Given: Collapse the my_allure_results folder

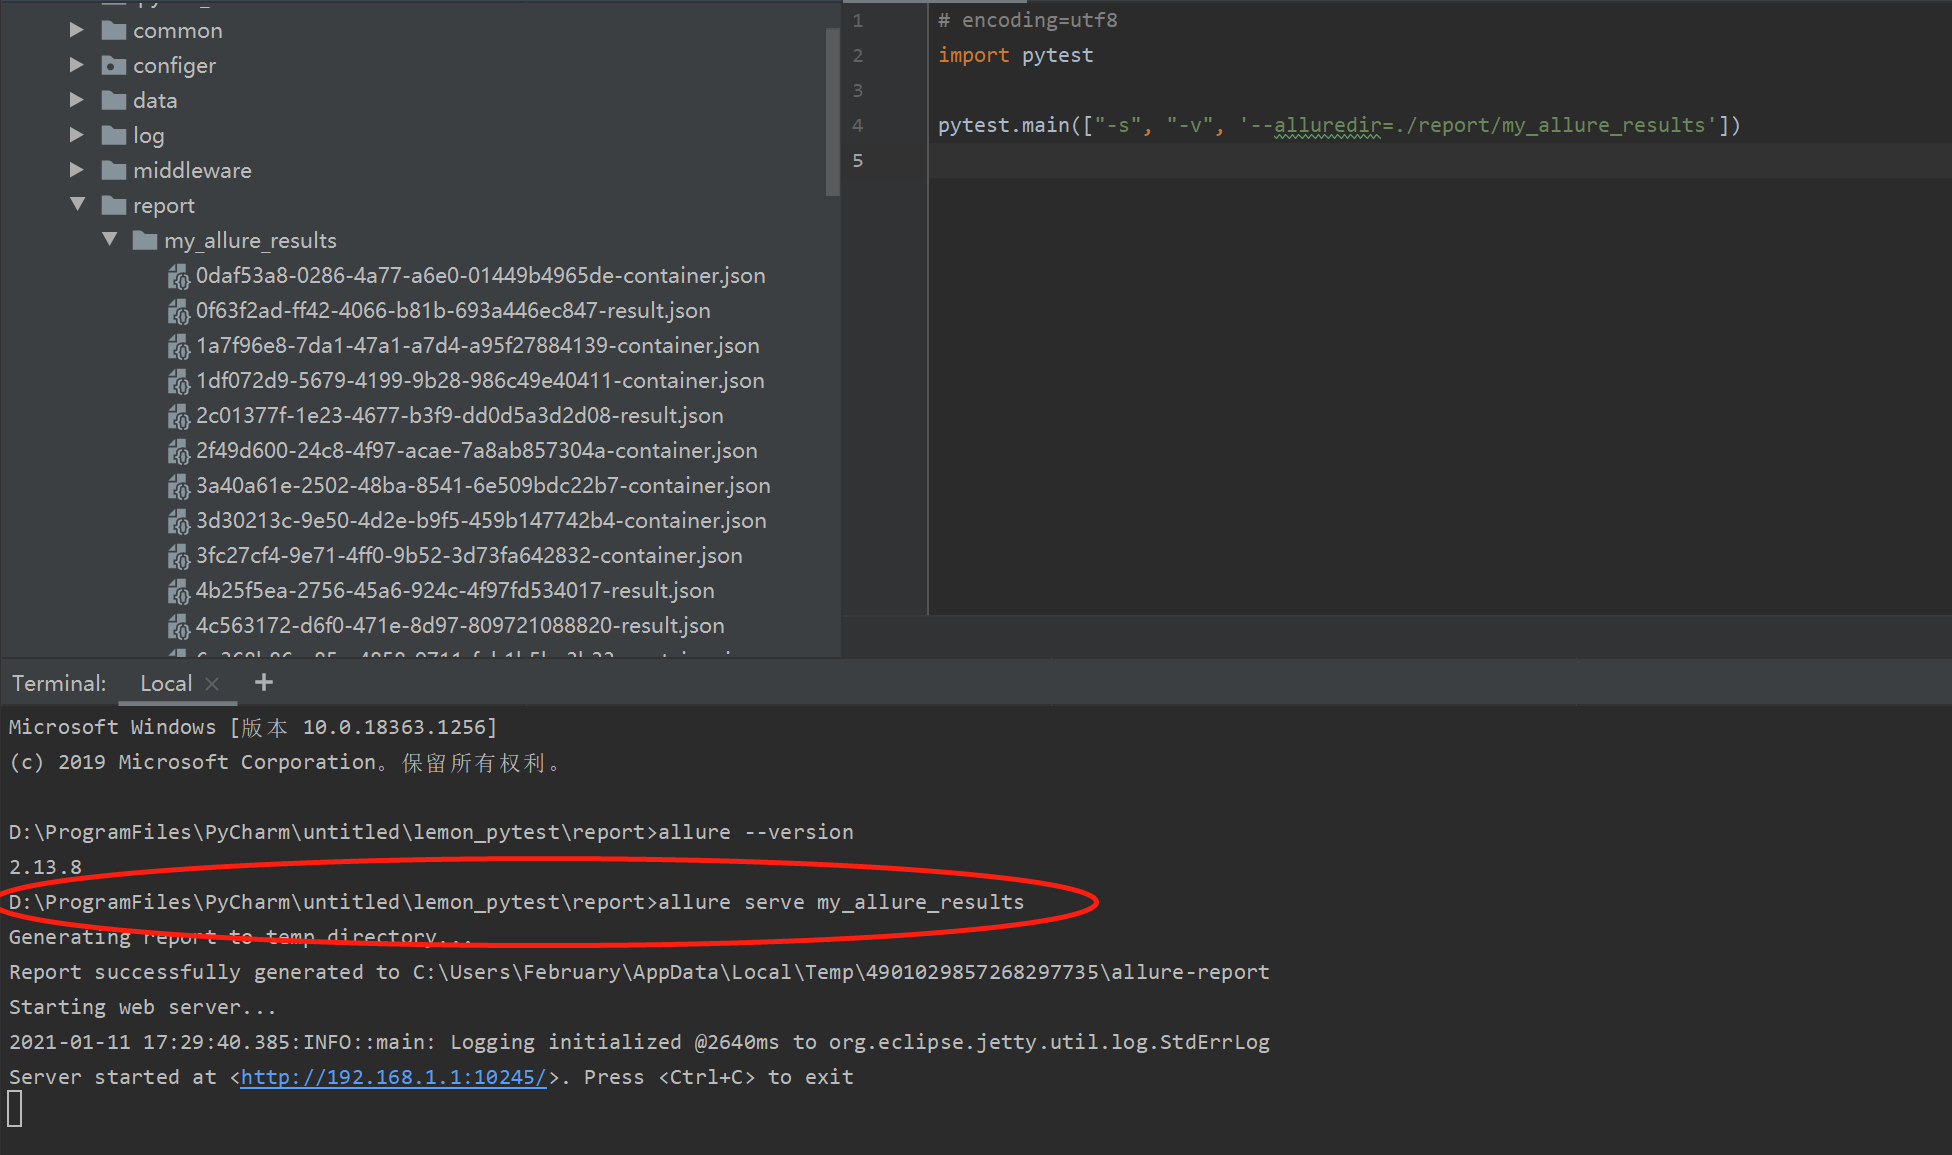Looking at the screenshot, I should pos(109,240).
